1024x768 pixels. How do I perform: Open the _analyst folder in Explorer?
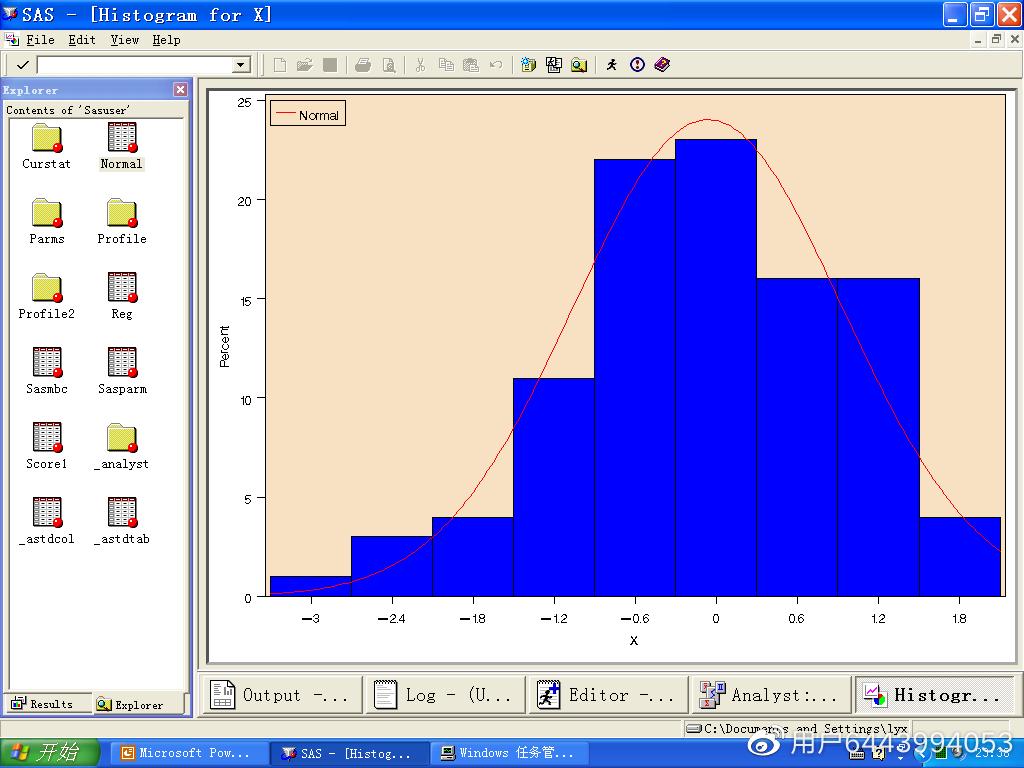click(x=122, y=438)
